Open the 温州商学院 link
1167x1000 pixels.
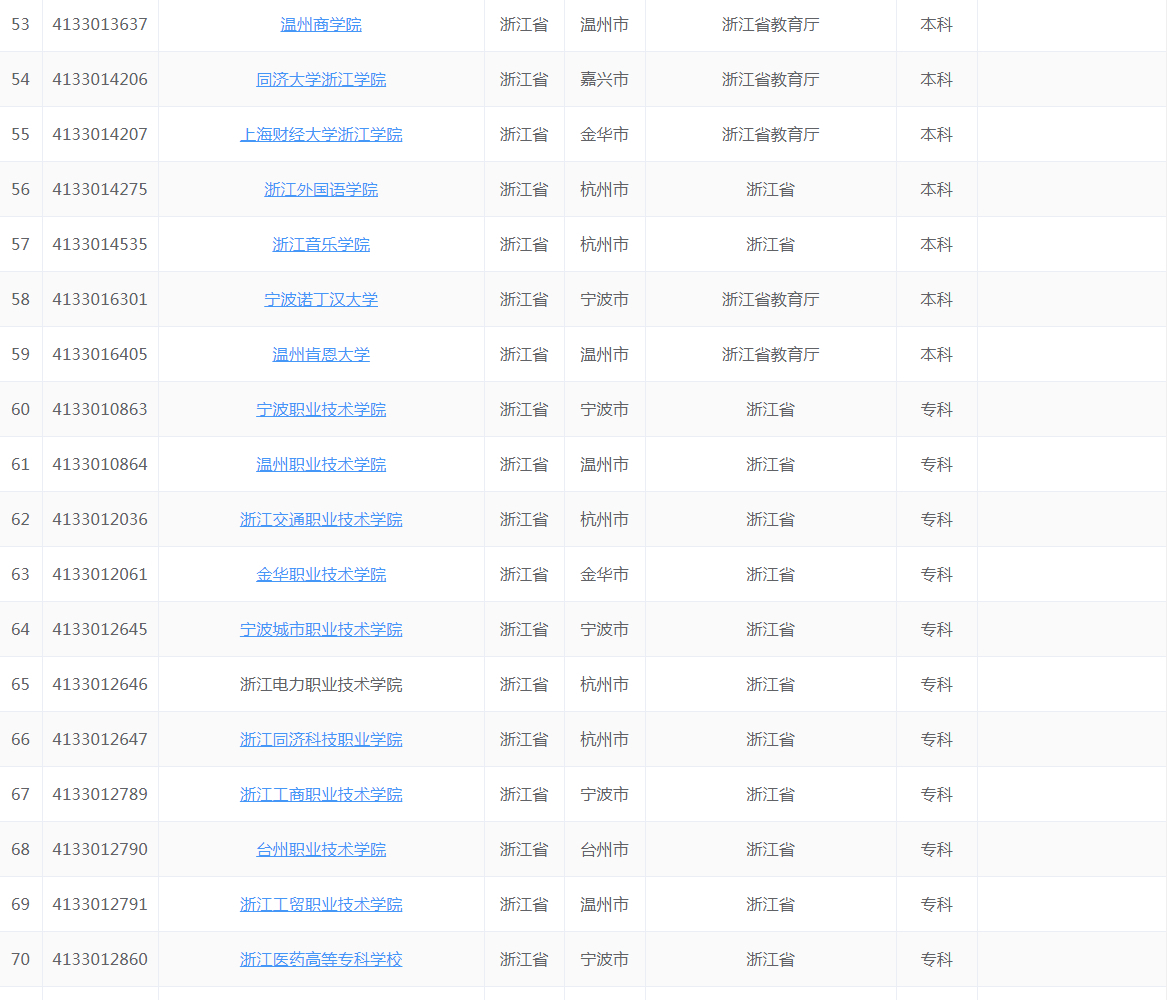pyautogui.click(x=321, y=25)
